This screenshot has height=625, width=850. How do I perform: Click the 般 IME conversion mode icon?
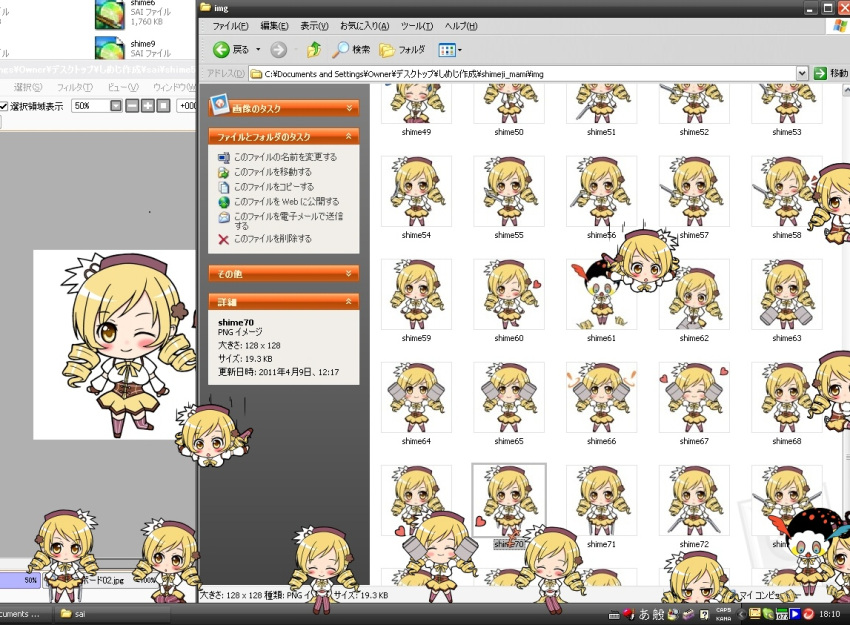658,614
